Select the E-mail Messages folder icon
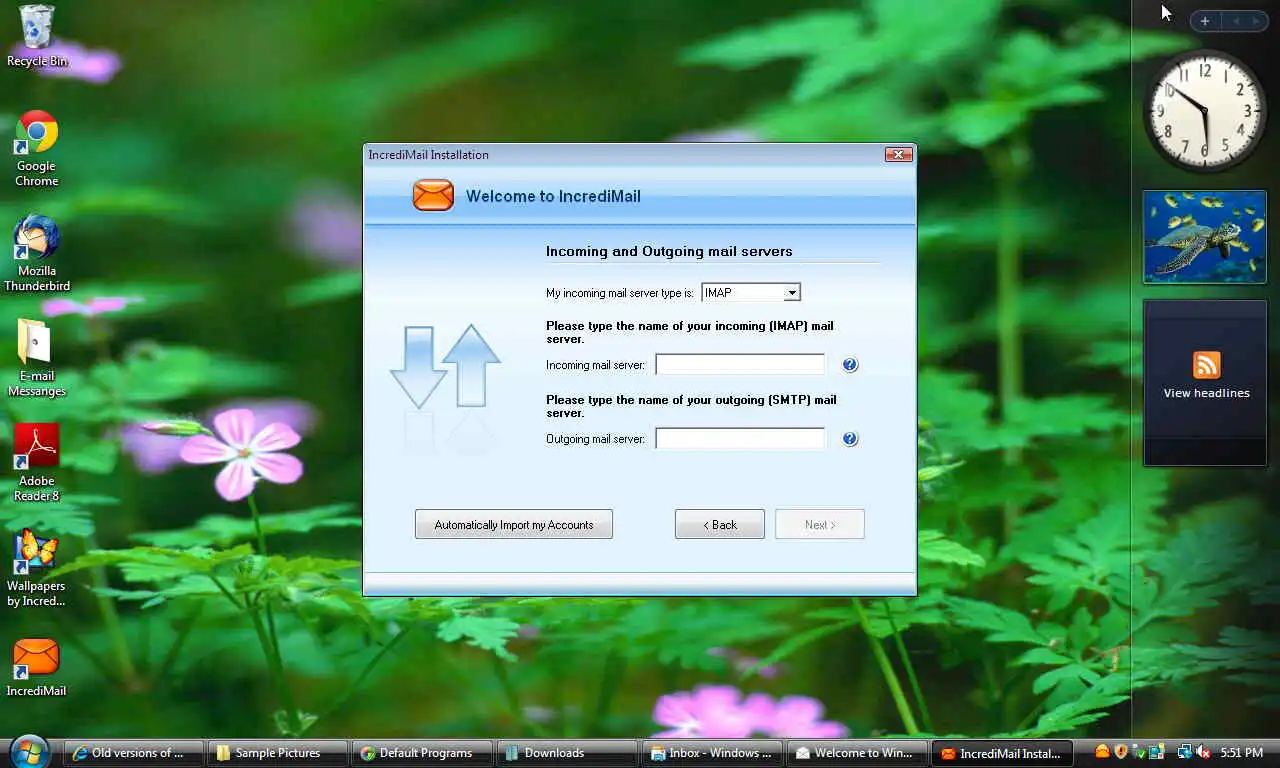The width and height of the screenshot is (1280, 768). (x=37, y=358)
